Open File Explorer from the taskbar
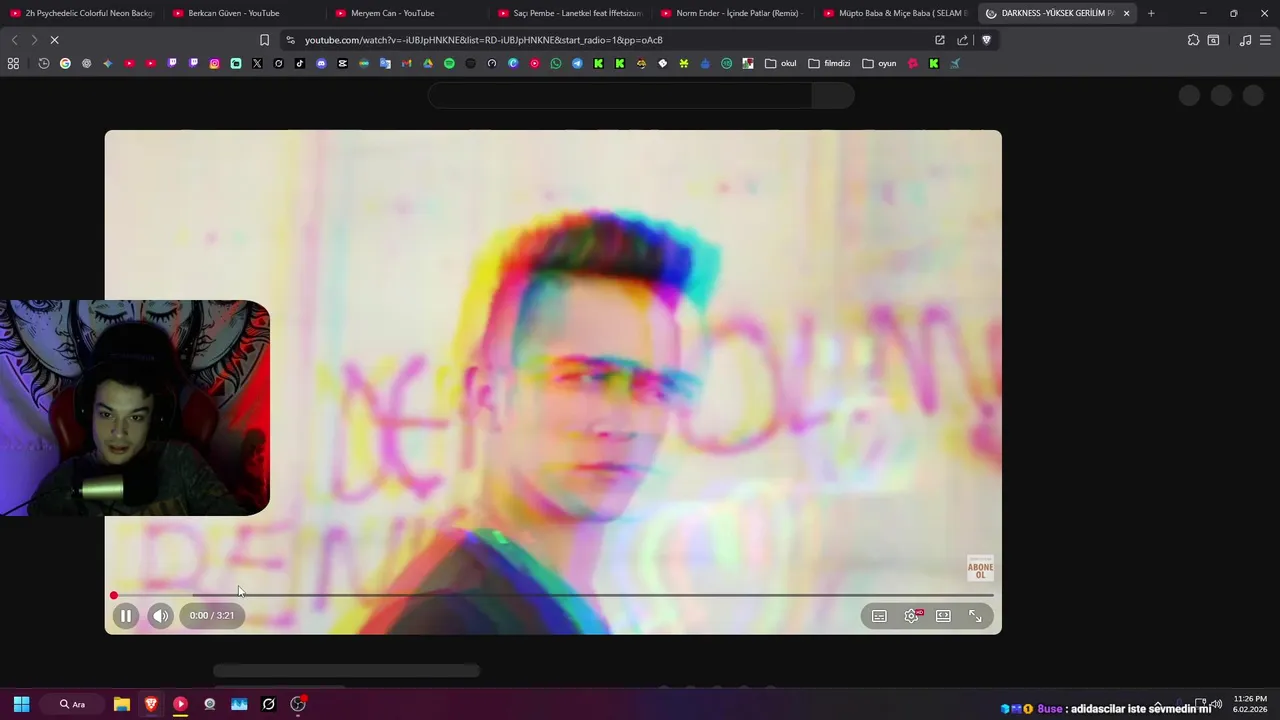This screenshot has height=720, width=1280. tap(122, 704)
